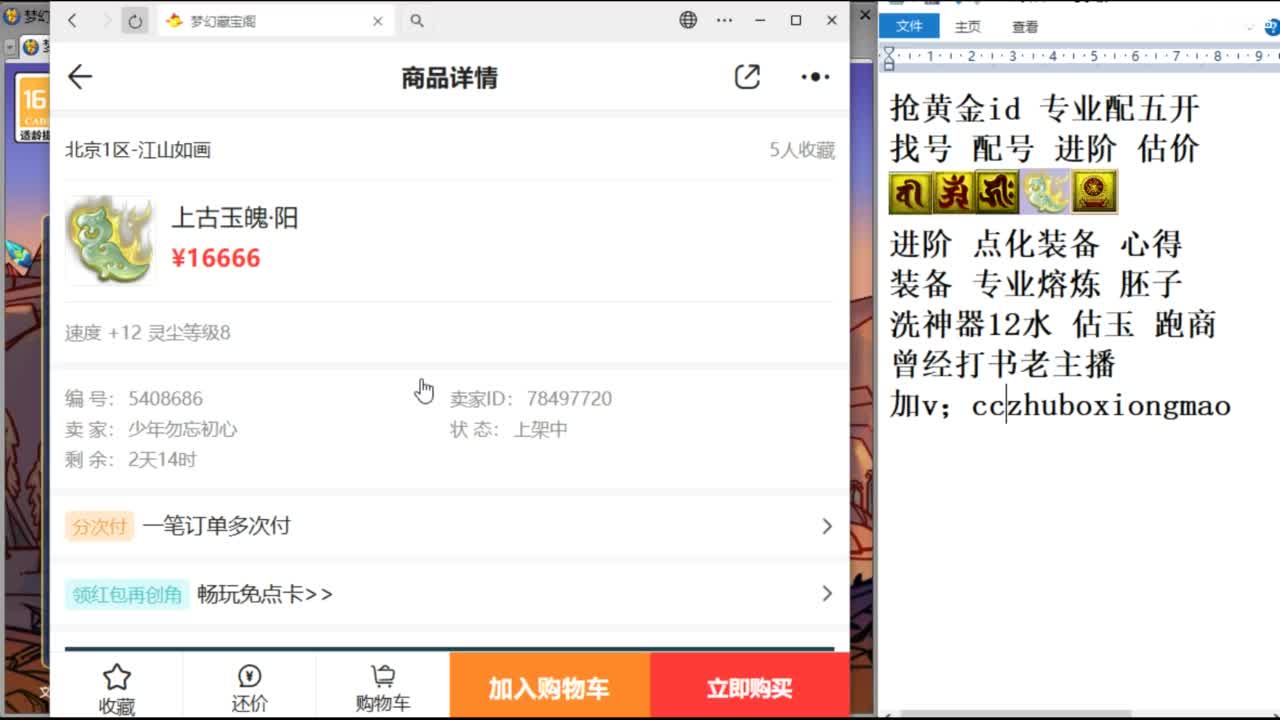1280x720 pixels.
Task: Click the 上古玉魄·阳 item thumbnail
Action: tap(110, 239)
